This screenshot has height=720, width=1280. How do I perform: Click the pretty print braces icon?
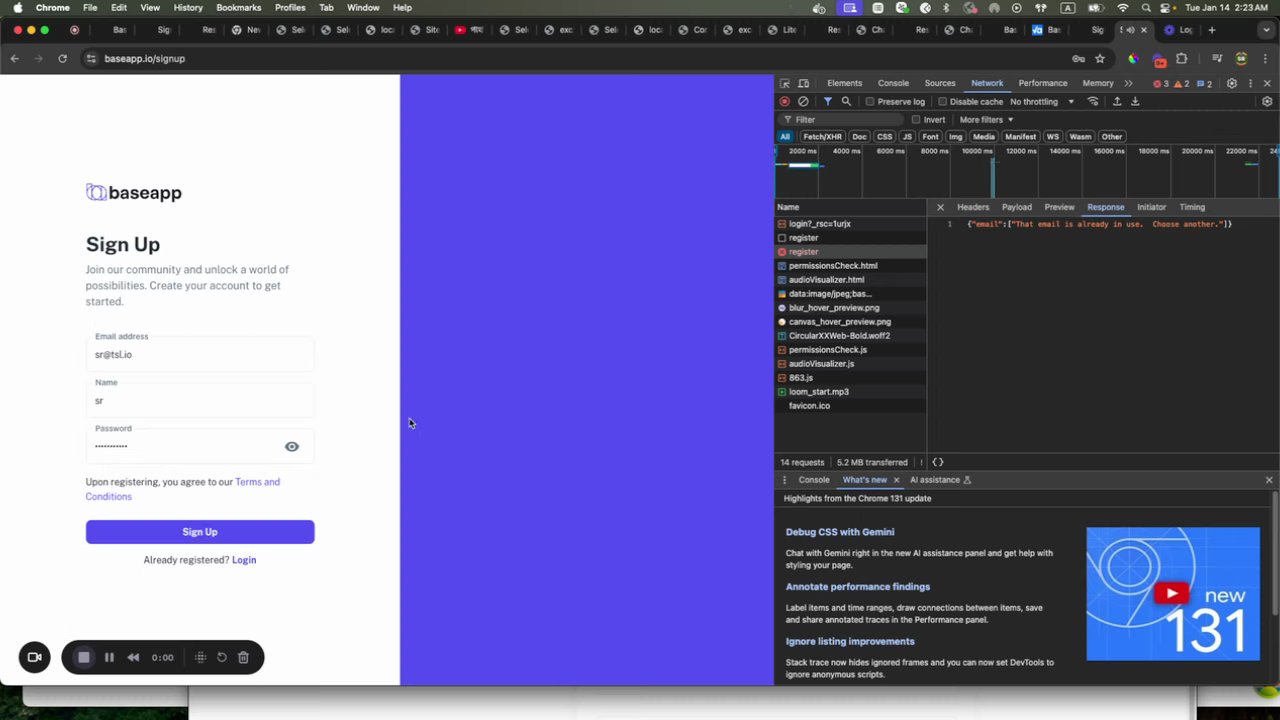[938, 462]
